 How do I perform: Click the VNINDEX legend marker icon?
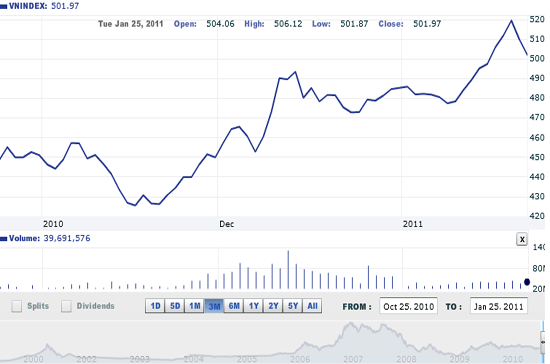[x=4, y=6]
